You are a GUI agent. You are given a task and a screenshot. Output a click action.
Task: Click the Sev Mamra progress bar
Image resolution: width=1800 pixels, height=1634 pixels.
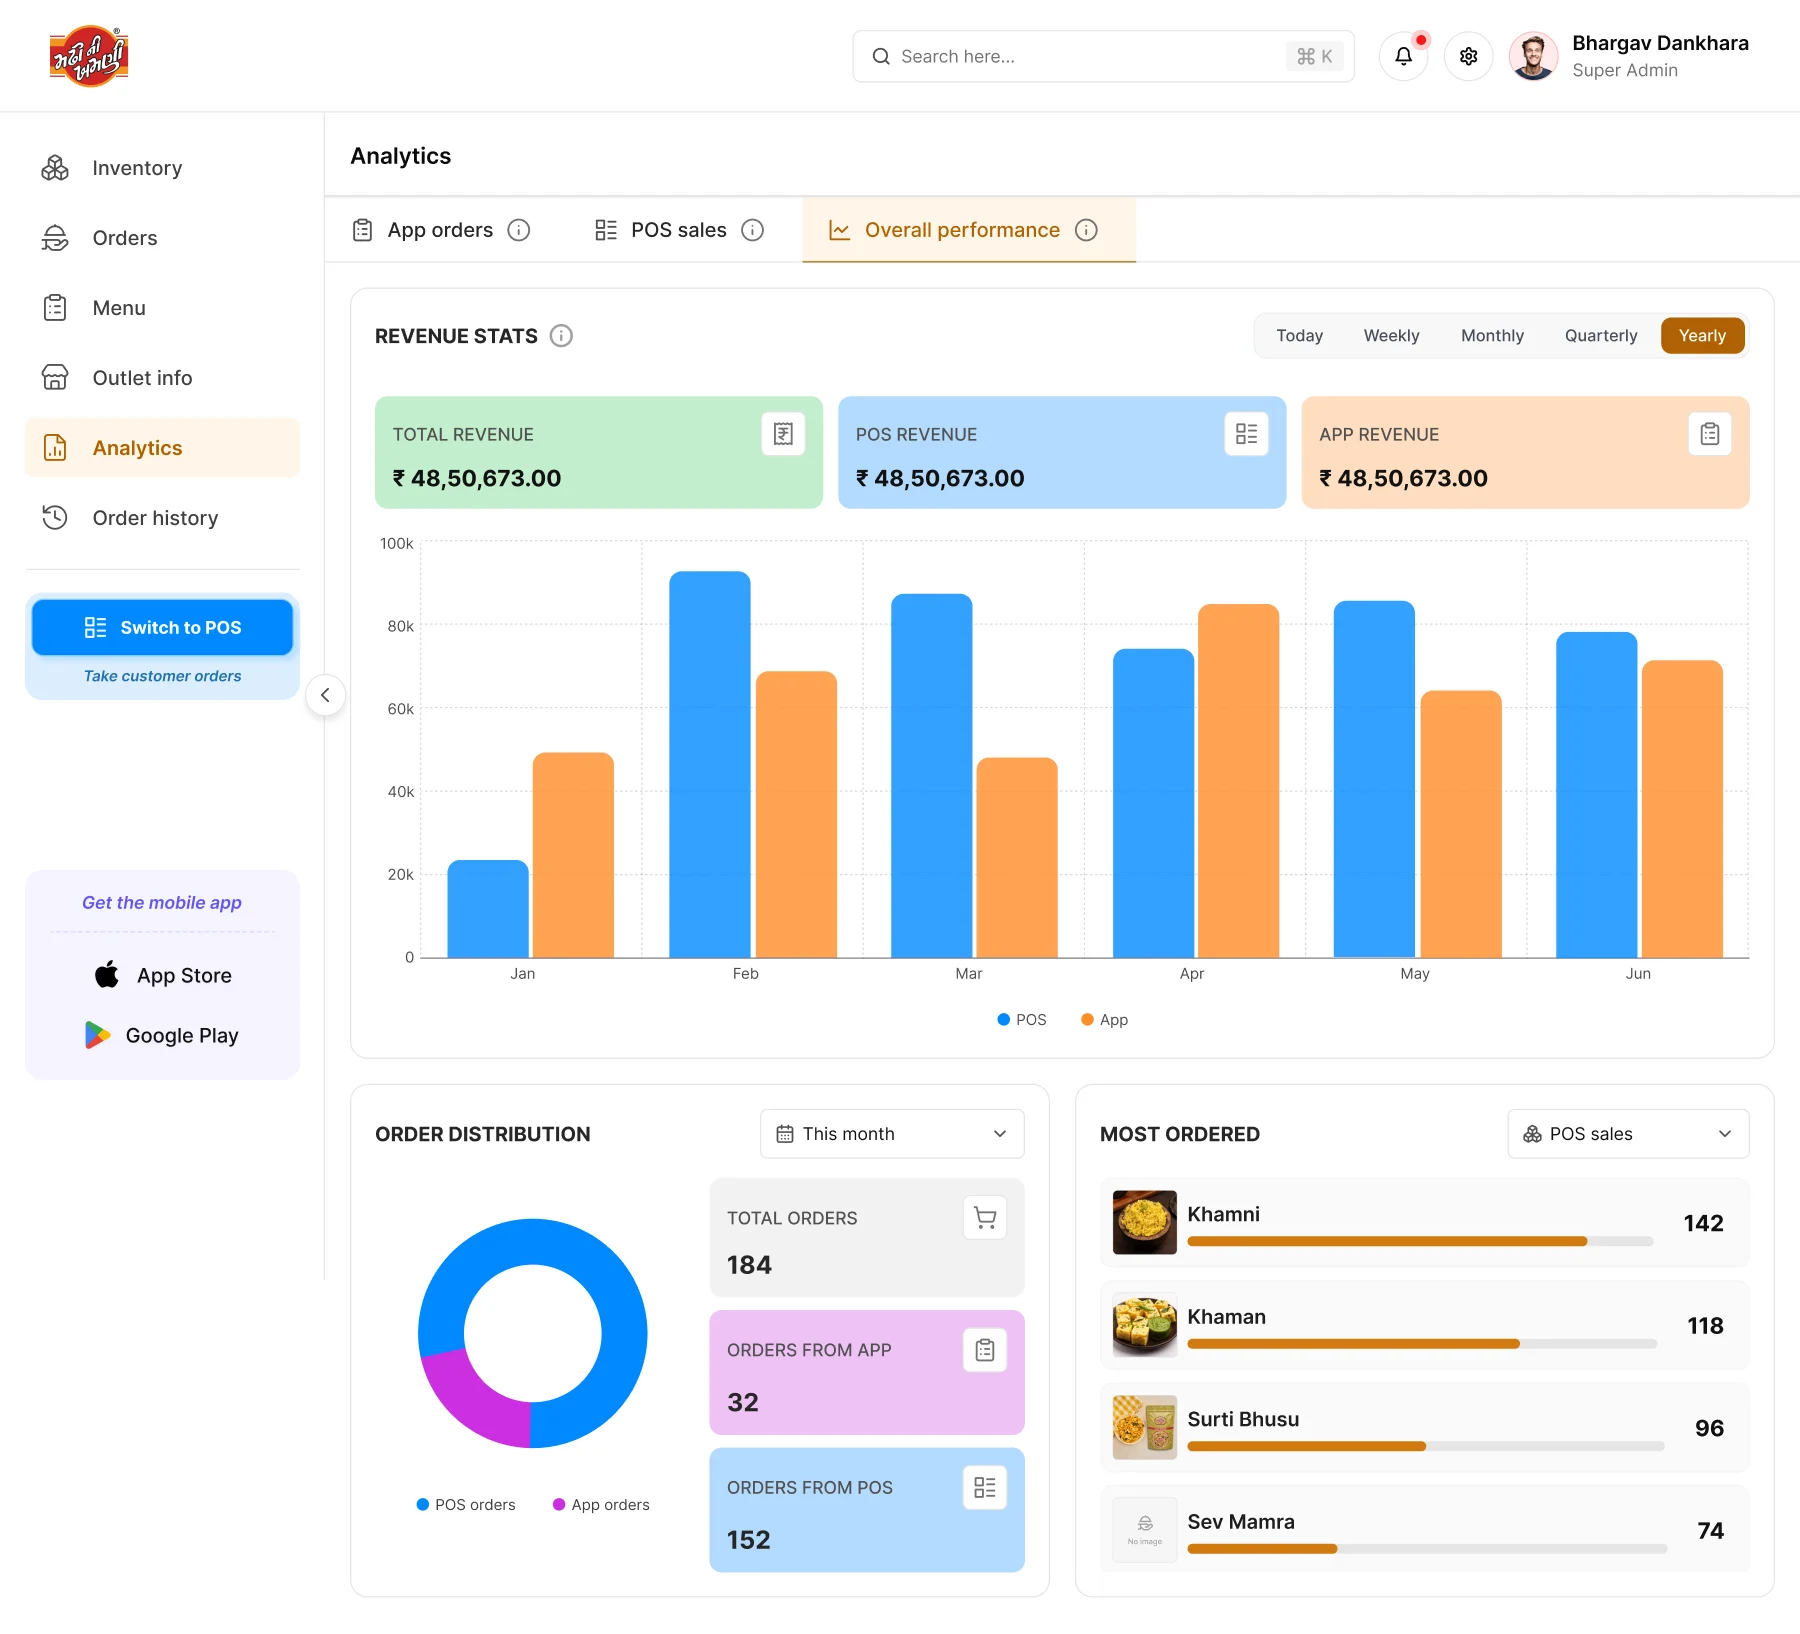(x=1427, y=1549)
